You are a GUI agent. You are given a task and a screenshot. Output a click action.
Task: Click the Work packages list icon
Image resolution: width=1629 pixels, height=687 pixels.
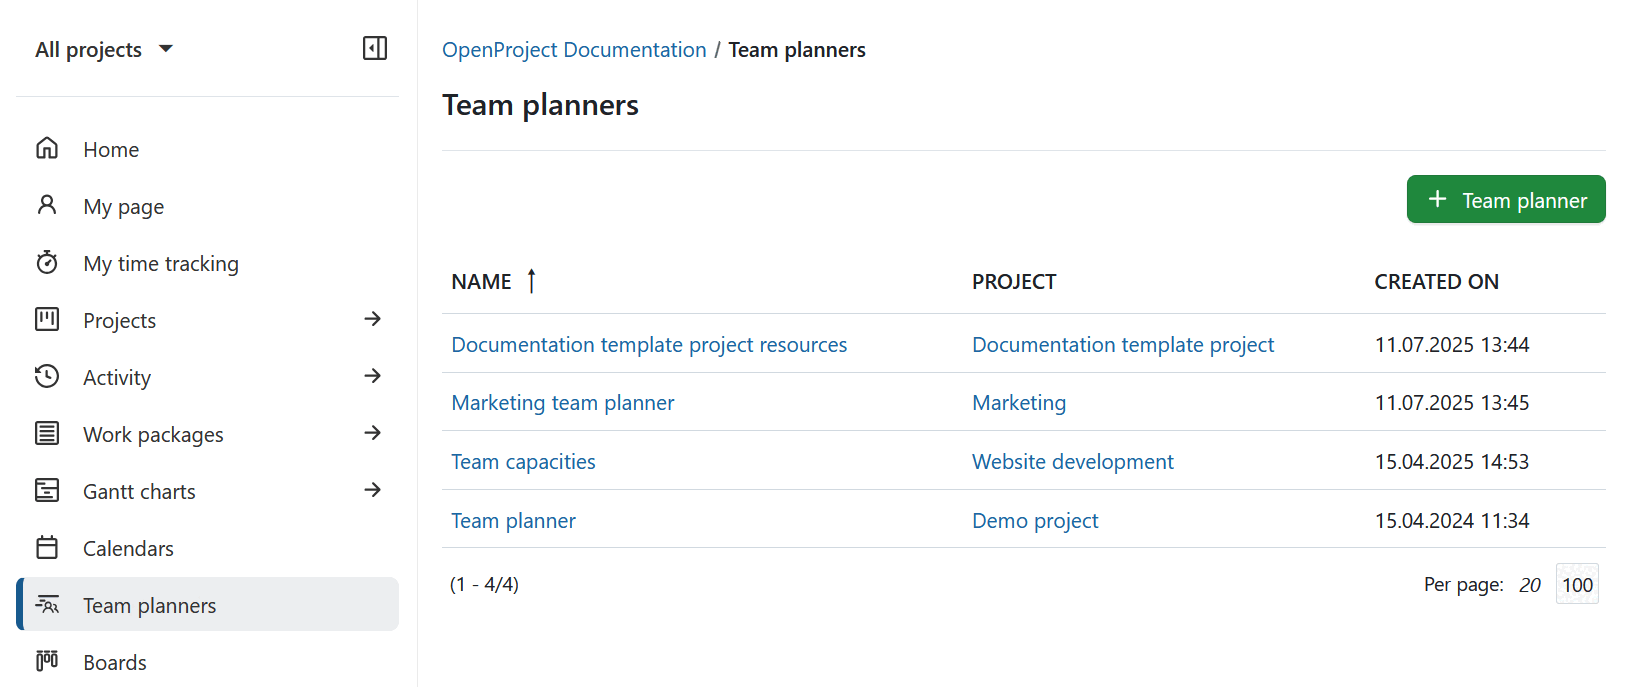47,434
